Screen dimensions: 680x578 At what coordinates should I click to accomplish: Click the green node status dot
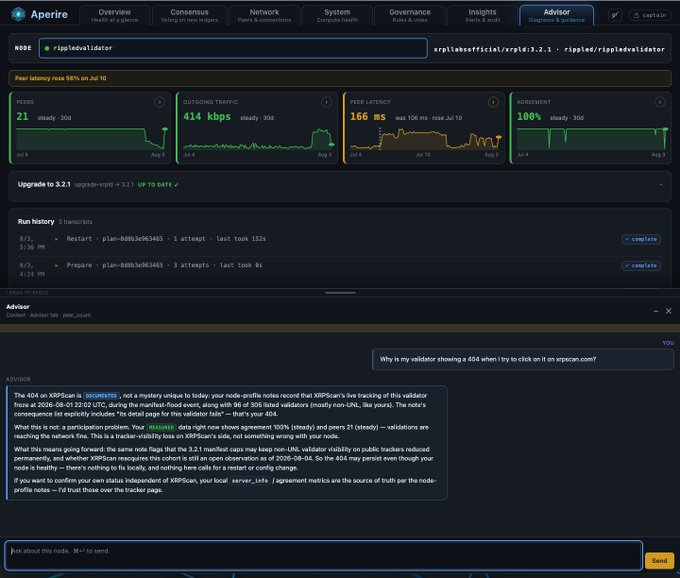tap(47, 48)
